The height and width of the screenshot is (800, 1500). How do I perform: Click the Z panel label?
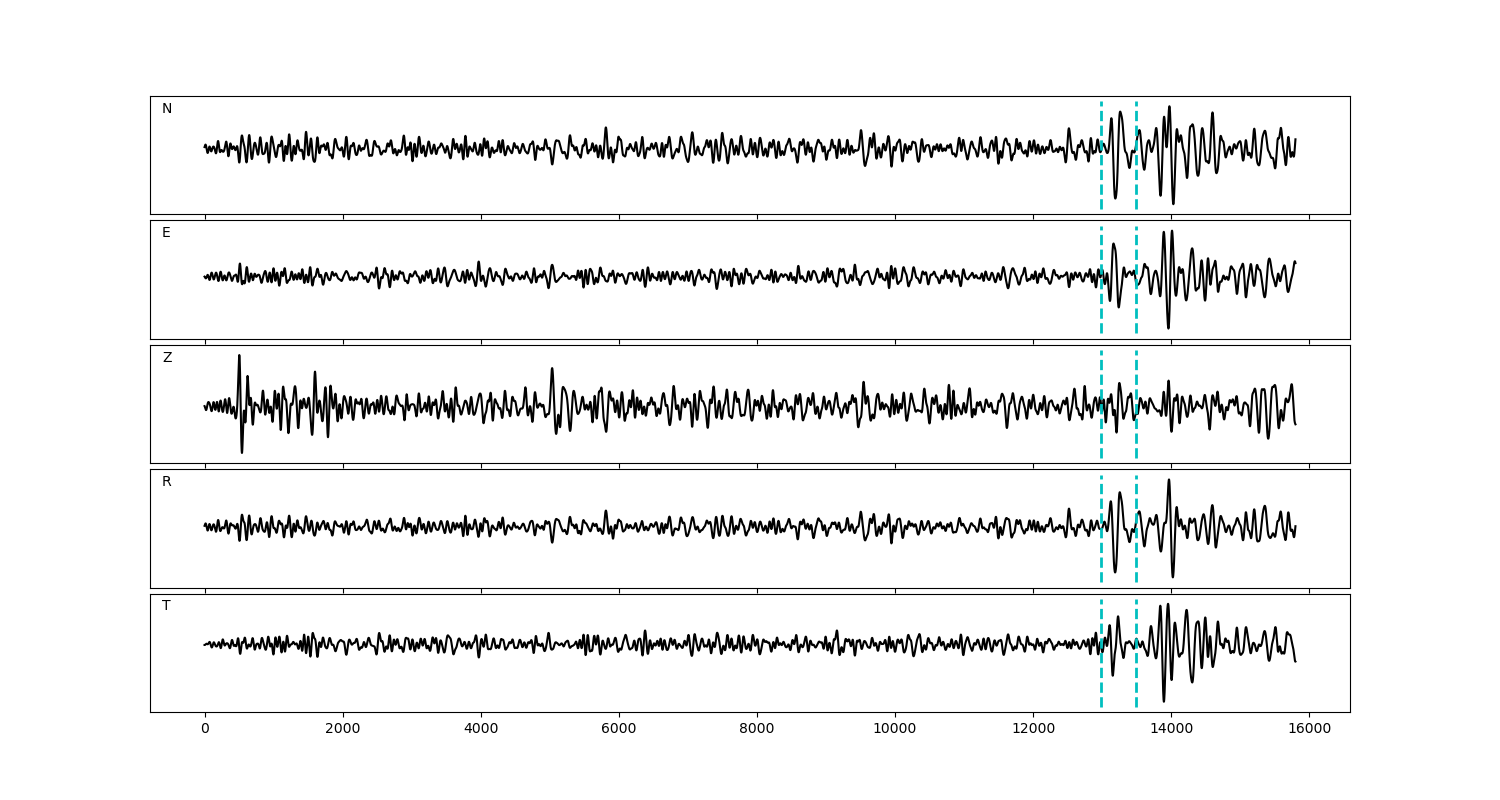tap(167, 358)
